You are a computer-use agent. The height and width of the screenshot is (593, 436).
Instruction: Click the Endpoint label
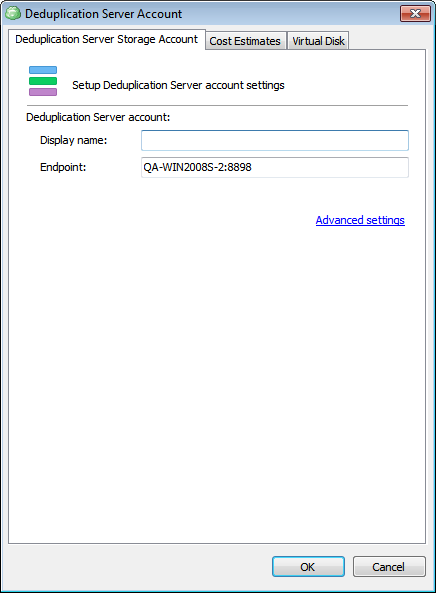click(x=63, y=167)
